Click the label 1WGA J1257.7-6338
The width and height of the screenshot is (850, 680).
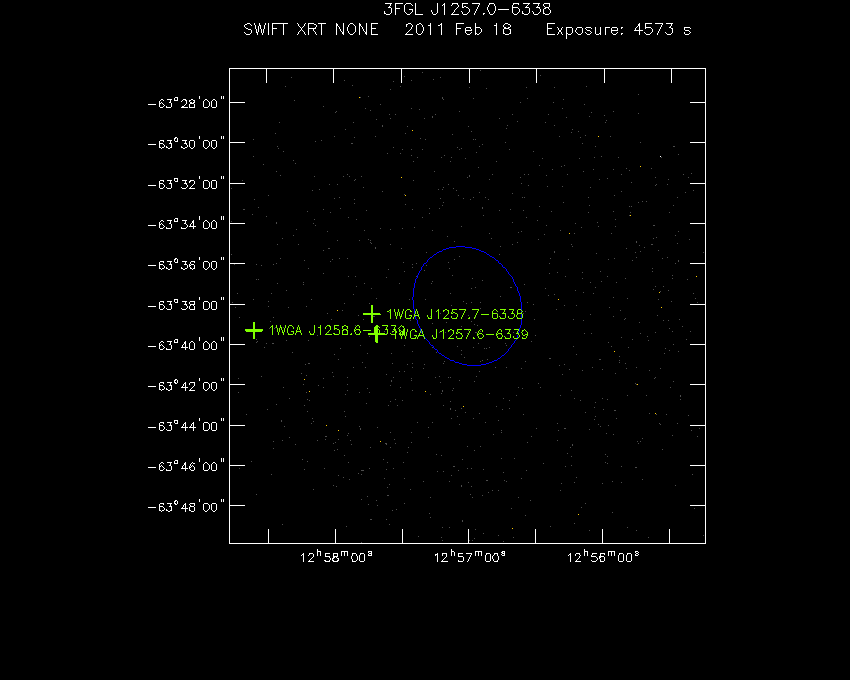tap(455, 314)
